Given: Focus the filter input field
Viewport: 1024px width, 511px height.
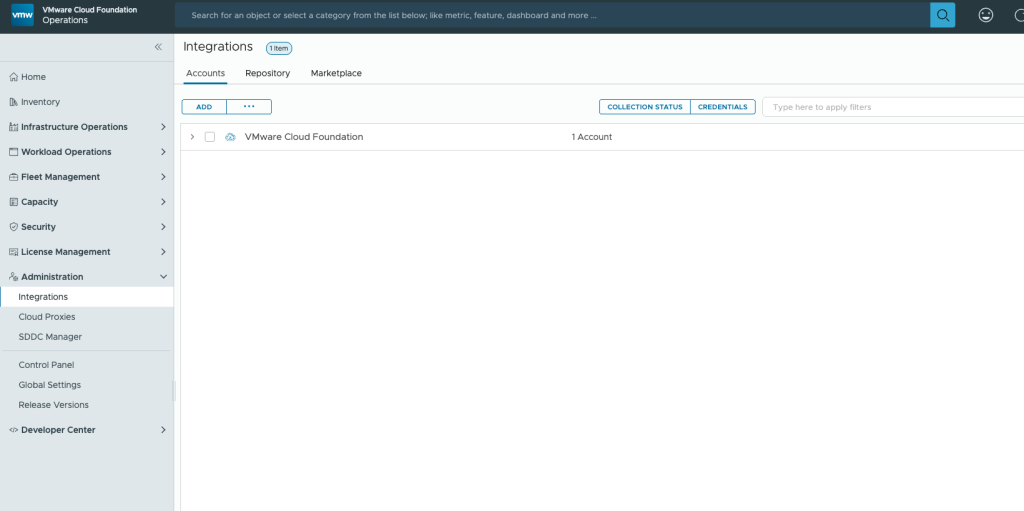Looking at the screenshot, I should [x=890, y=107].
